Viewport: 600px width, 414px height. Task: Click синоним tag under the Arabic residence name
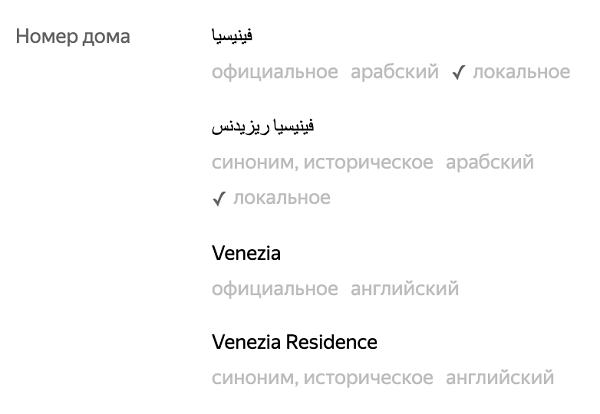coord(254,162)
